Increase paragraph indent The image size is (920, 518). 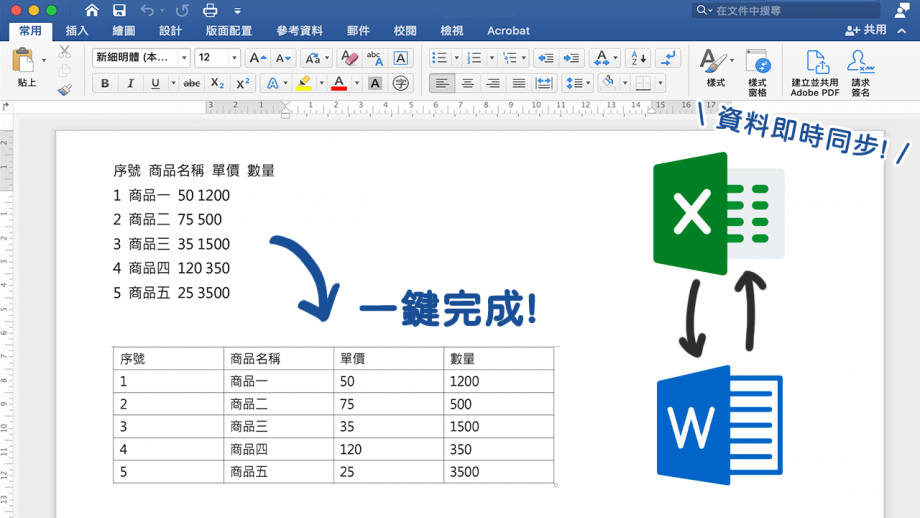tap(571, 57)
